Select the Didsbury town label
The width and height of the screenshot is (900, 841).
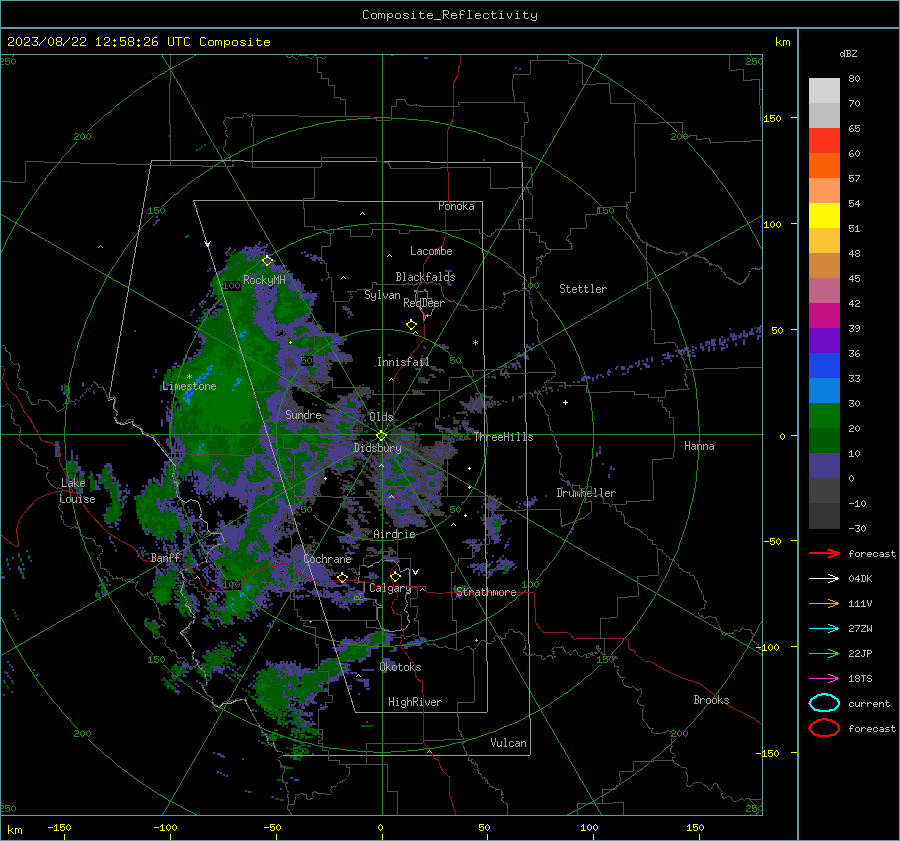coord(377,448)
